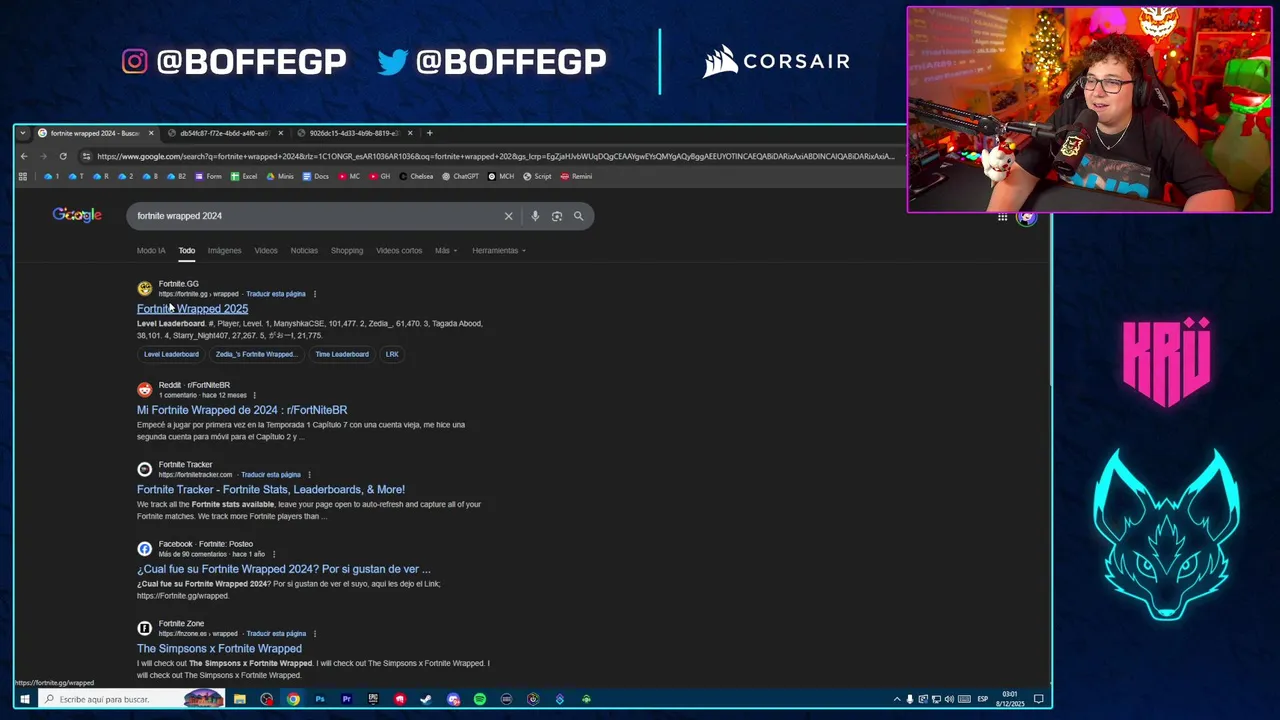Clear the search box with the X icon
This screenshot has width=1280, height=720.
pos(508,216)
